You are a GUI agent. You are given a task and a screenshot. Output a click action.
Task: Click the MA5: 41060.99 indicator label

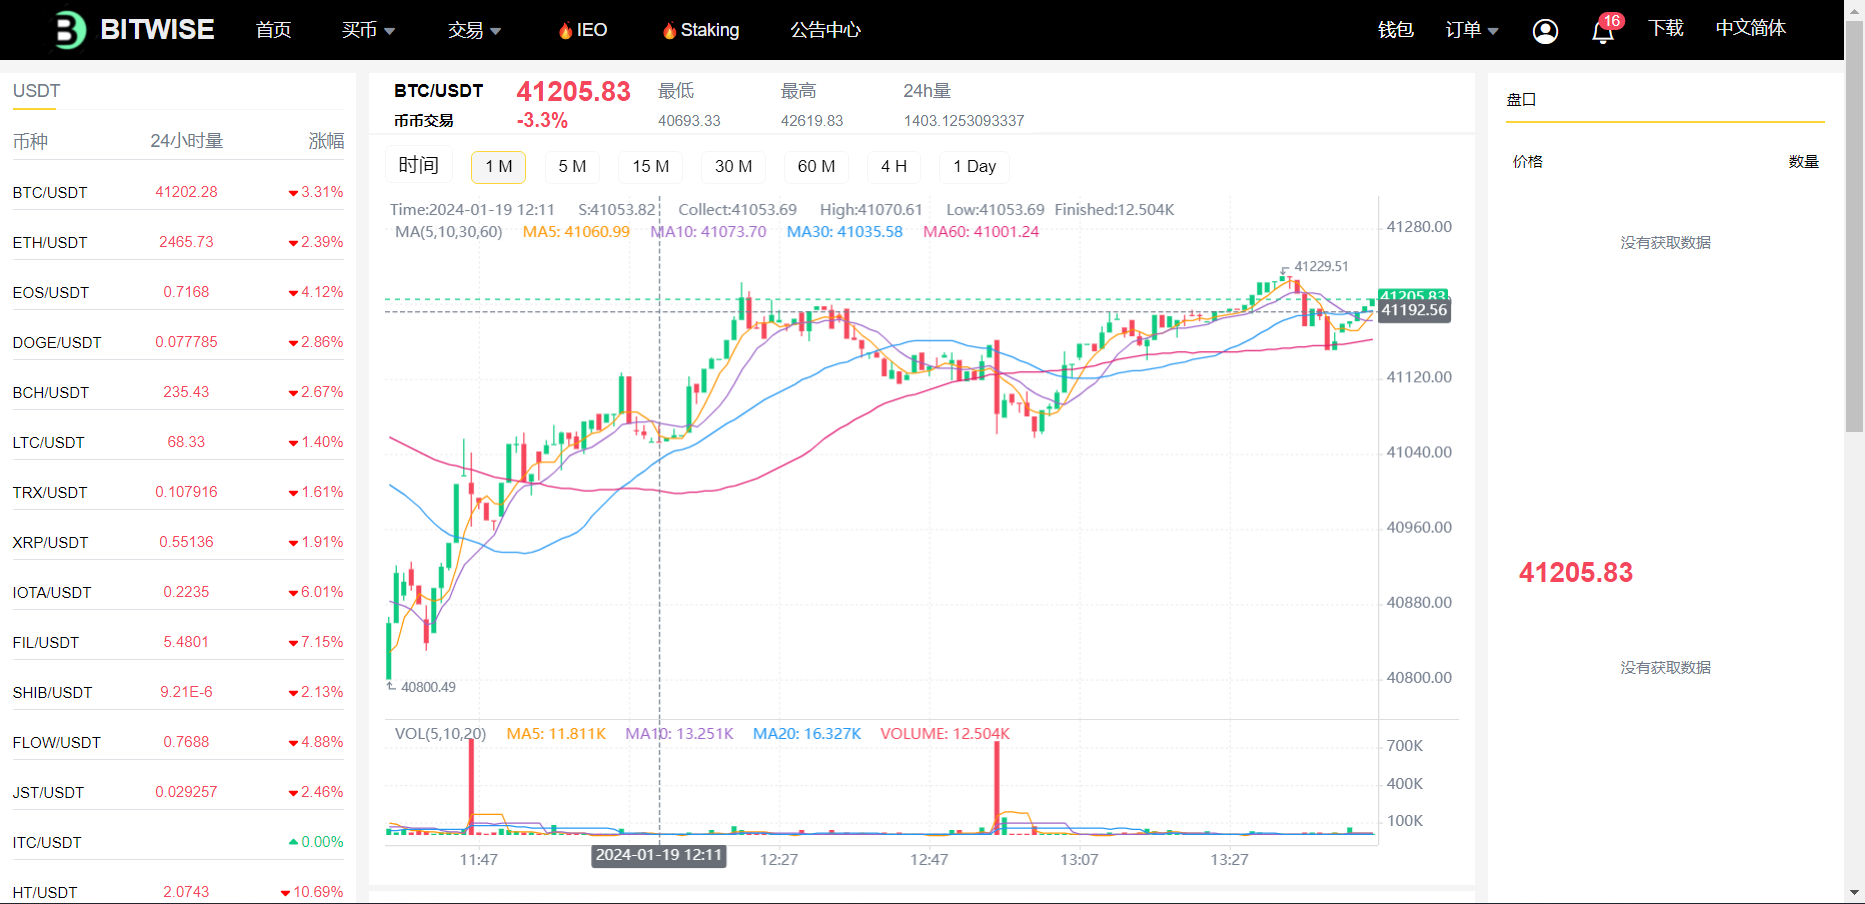point(576,232)
